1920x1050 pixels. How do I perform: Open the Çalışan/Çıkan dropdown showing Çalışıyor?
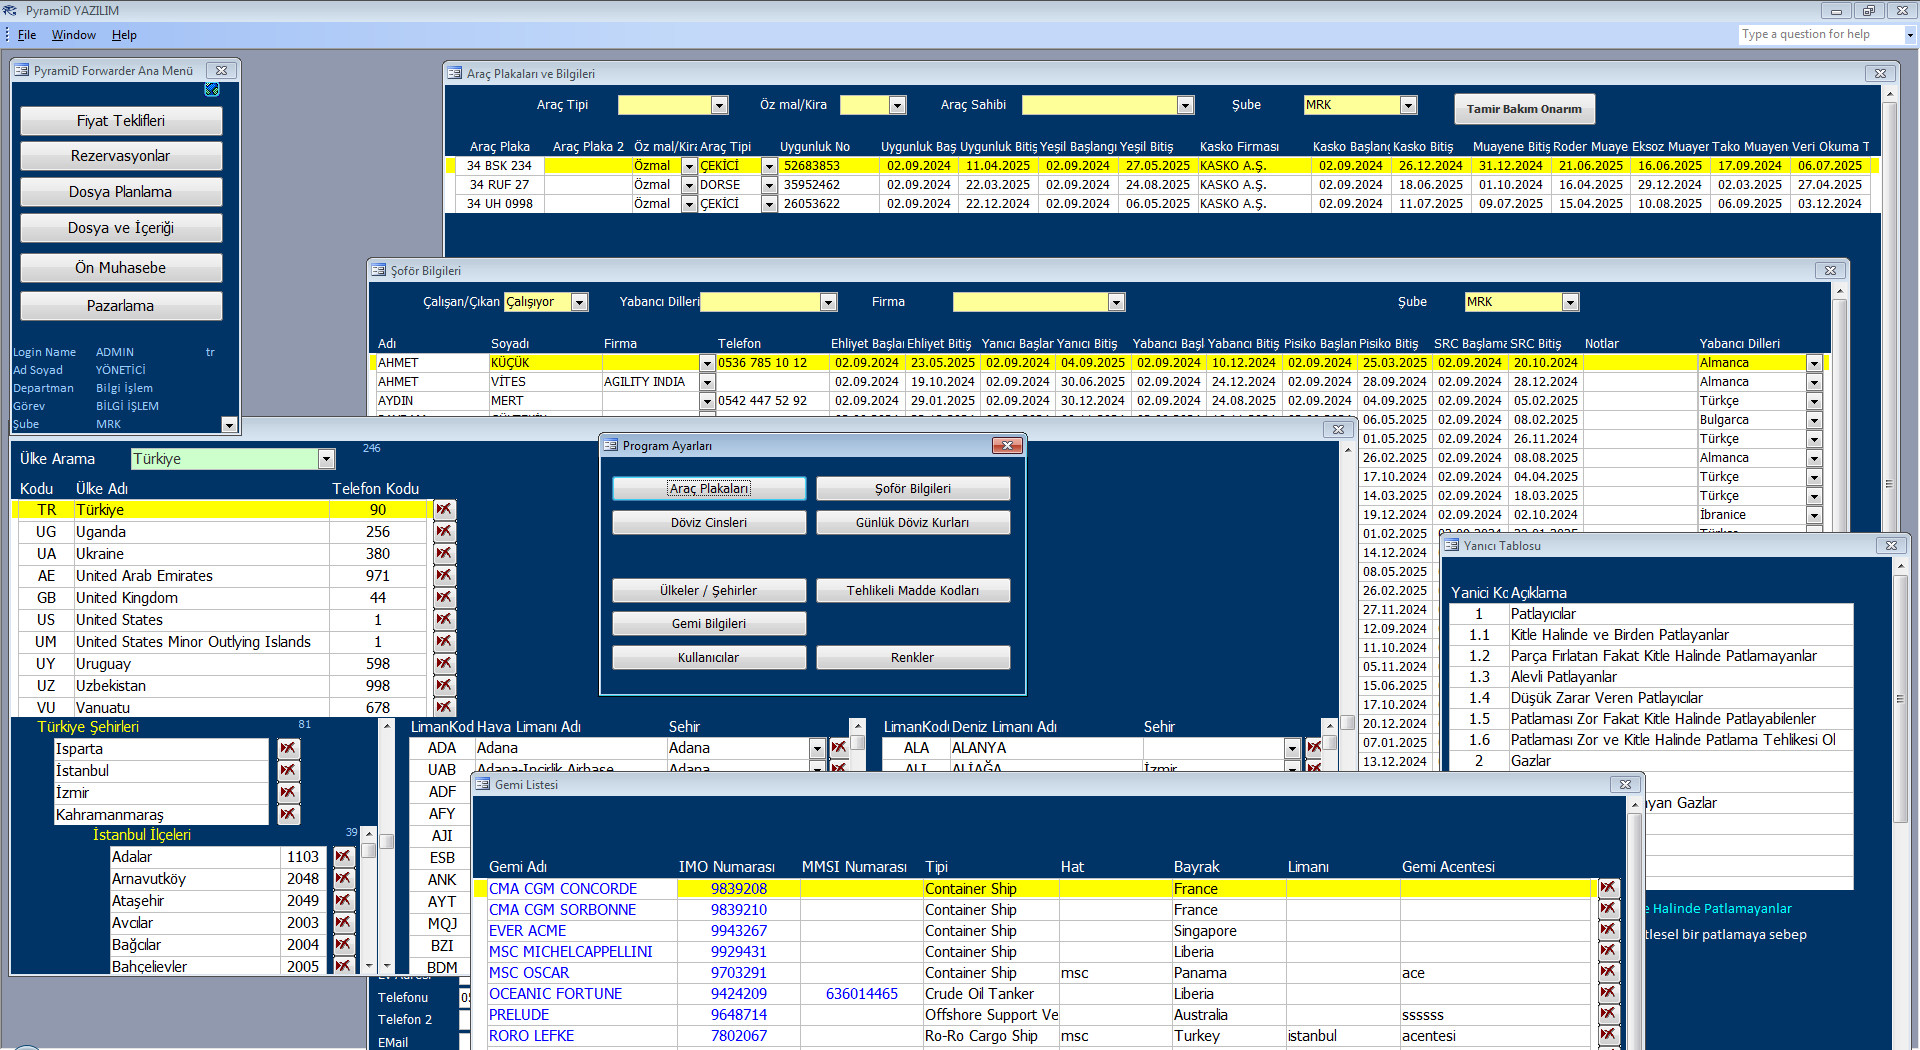click(x=579, y=302)
